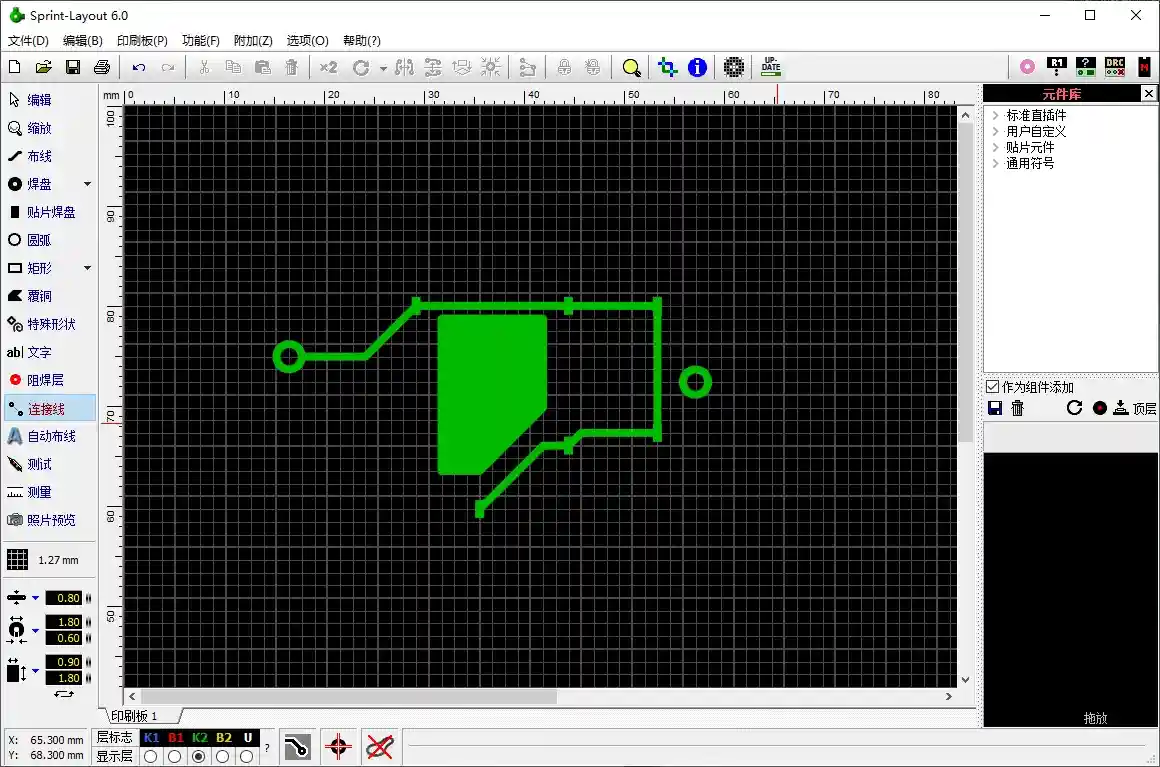Viewport: 1160px width, 767px height.
Task: Open the 选项(O) menu
Action: [307, 41]
